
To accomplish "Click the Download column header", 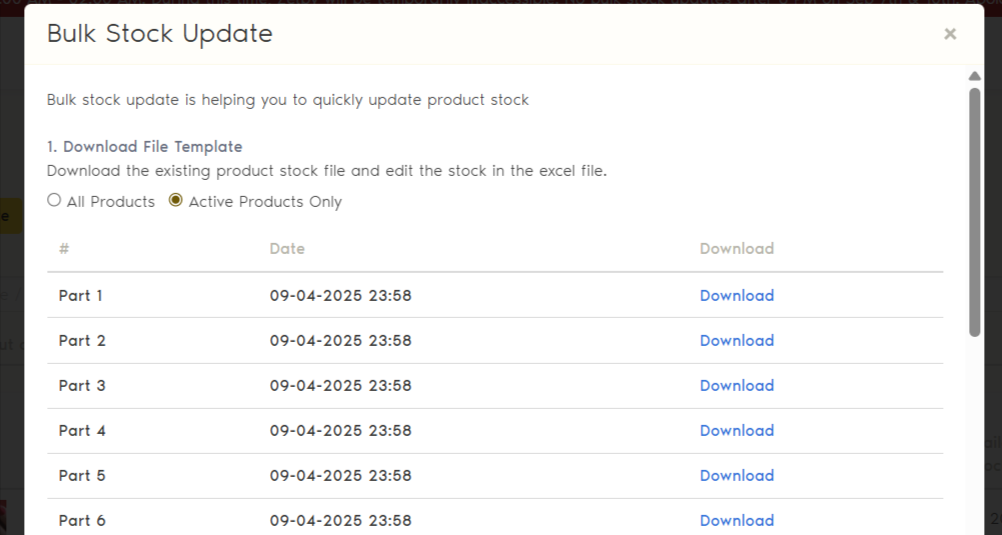I will pyautogui.click(x=736, y=248).
